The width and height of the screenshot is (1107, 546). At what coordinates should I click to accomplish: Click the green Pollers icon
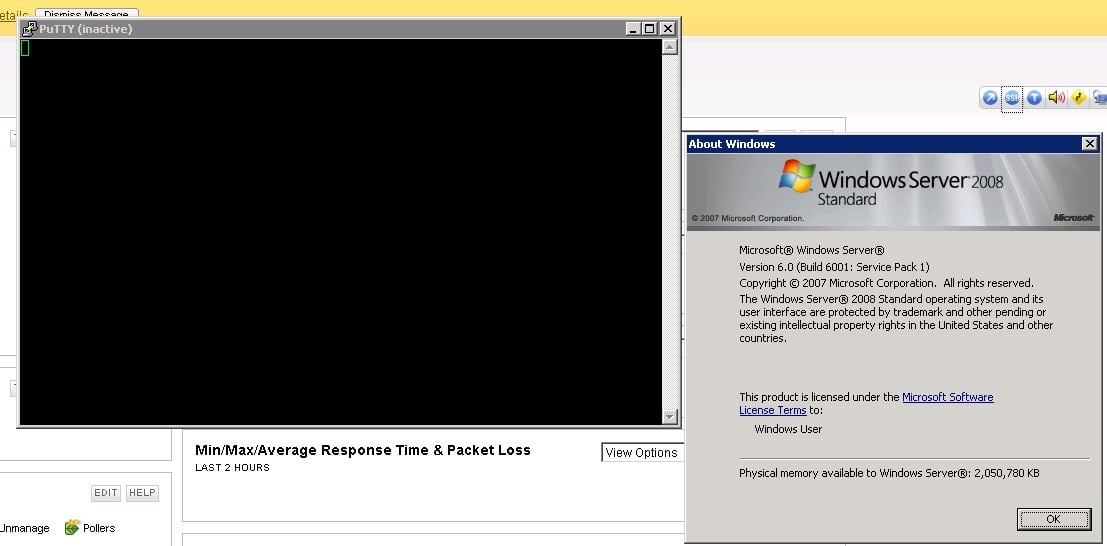pyautogui.click(x=72, y=528)
